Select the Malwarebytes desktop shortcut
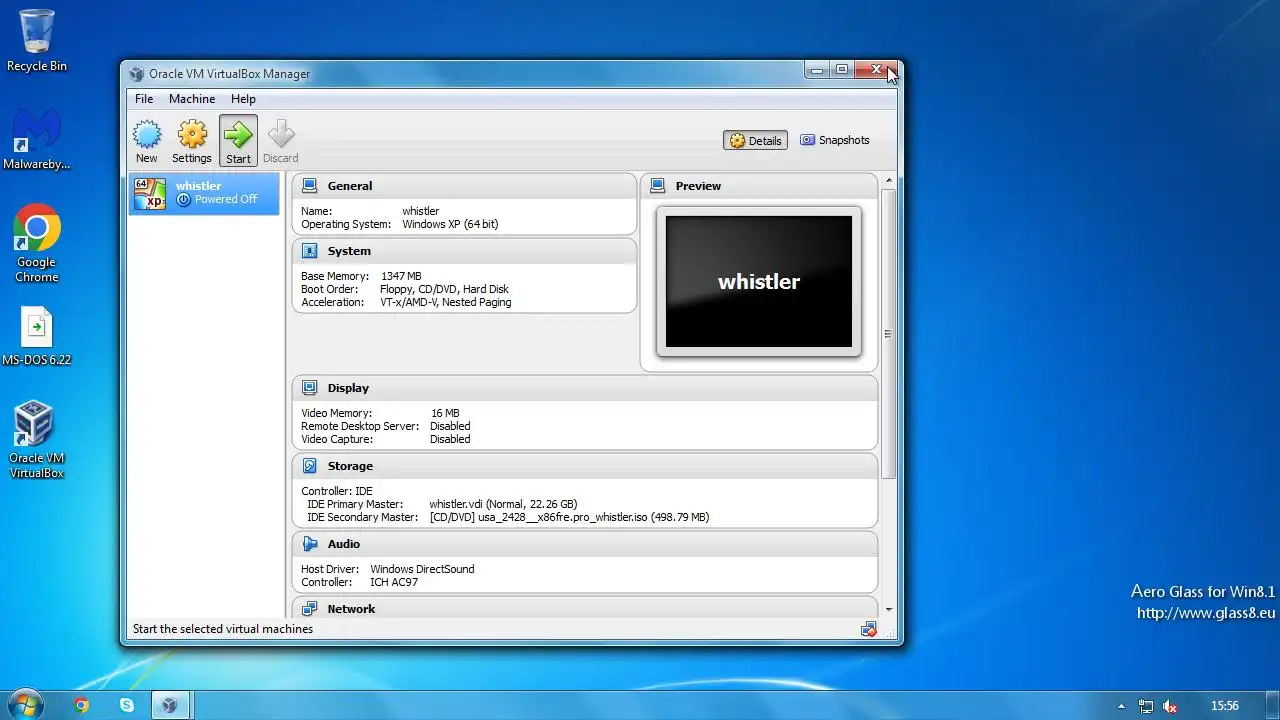Image resolution: width=1280 pixels, height=720 pixels. point(37,139)
